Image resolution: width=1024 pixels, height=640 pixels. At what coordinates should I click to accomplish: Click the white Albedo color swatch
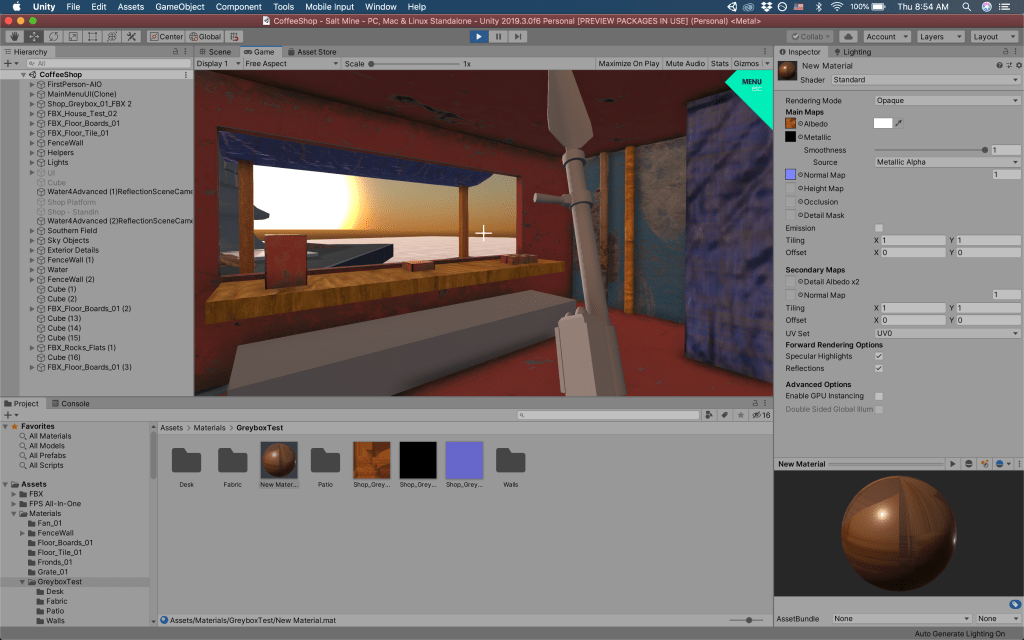tap(882, 123)
